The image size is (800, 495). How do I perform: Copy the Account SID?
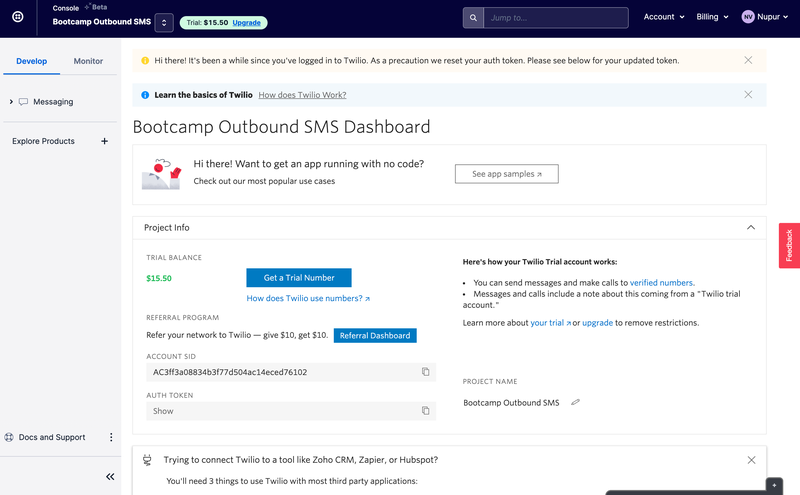tap(426, 372)
